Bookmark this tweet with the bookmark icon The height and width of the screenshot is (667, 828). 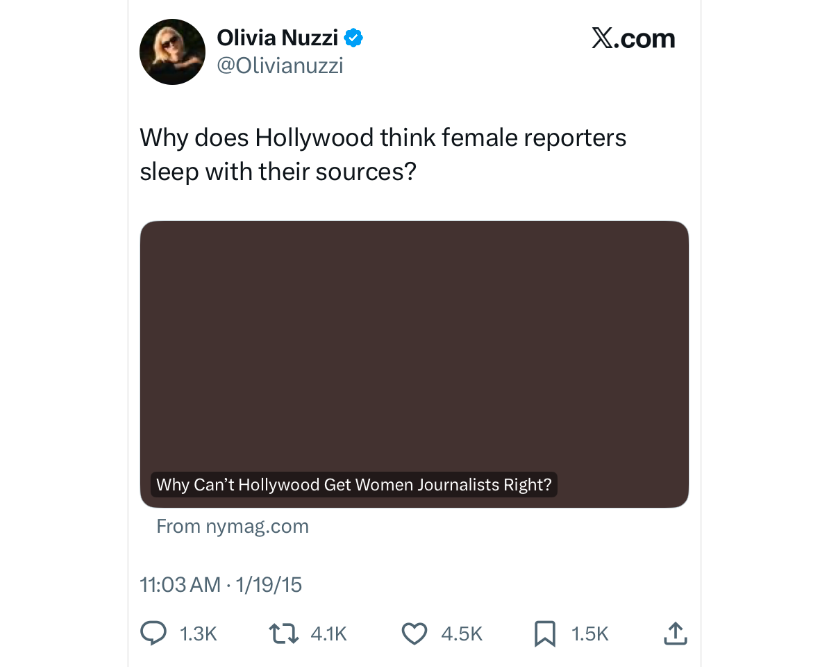[545, 633]
